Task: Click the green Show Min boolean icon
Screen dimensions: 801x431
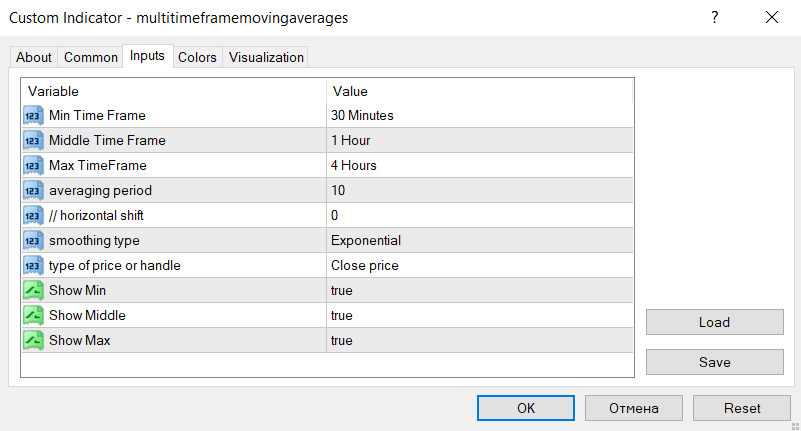Action: (x=33, y=291)
